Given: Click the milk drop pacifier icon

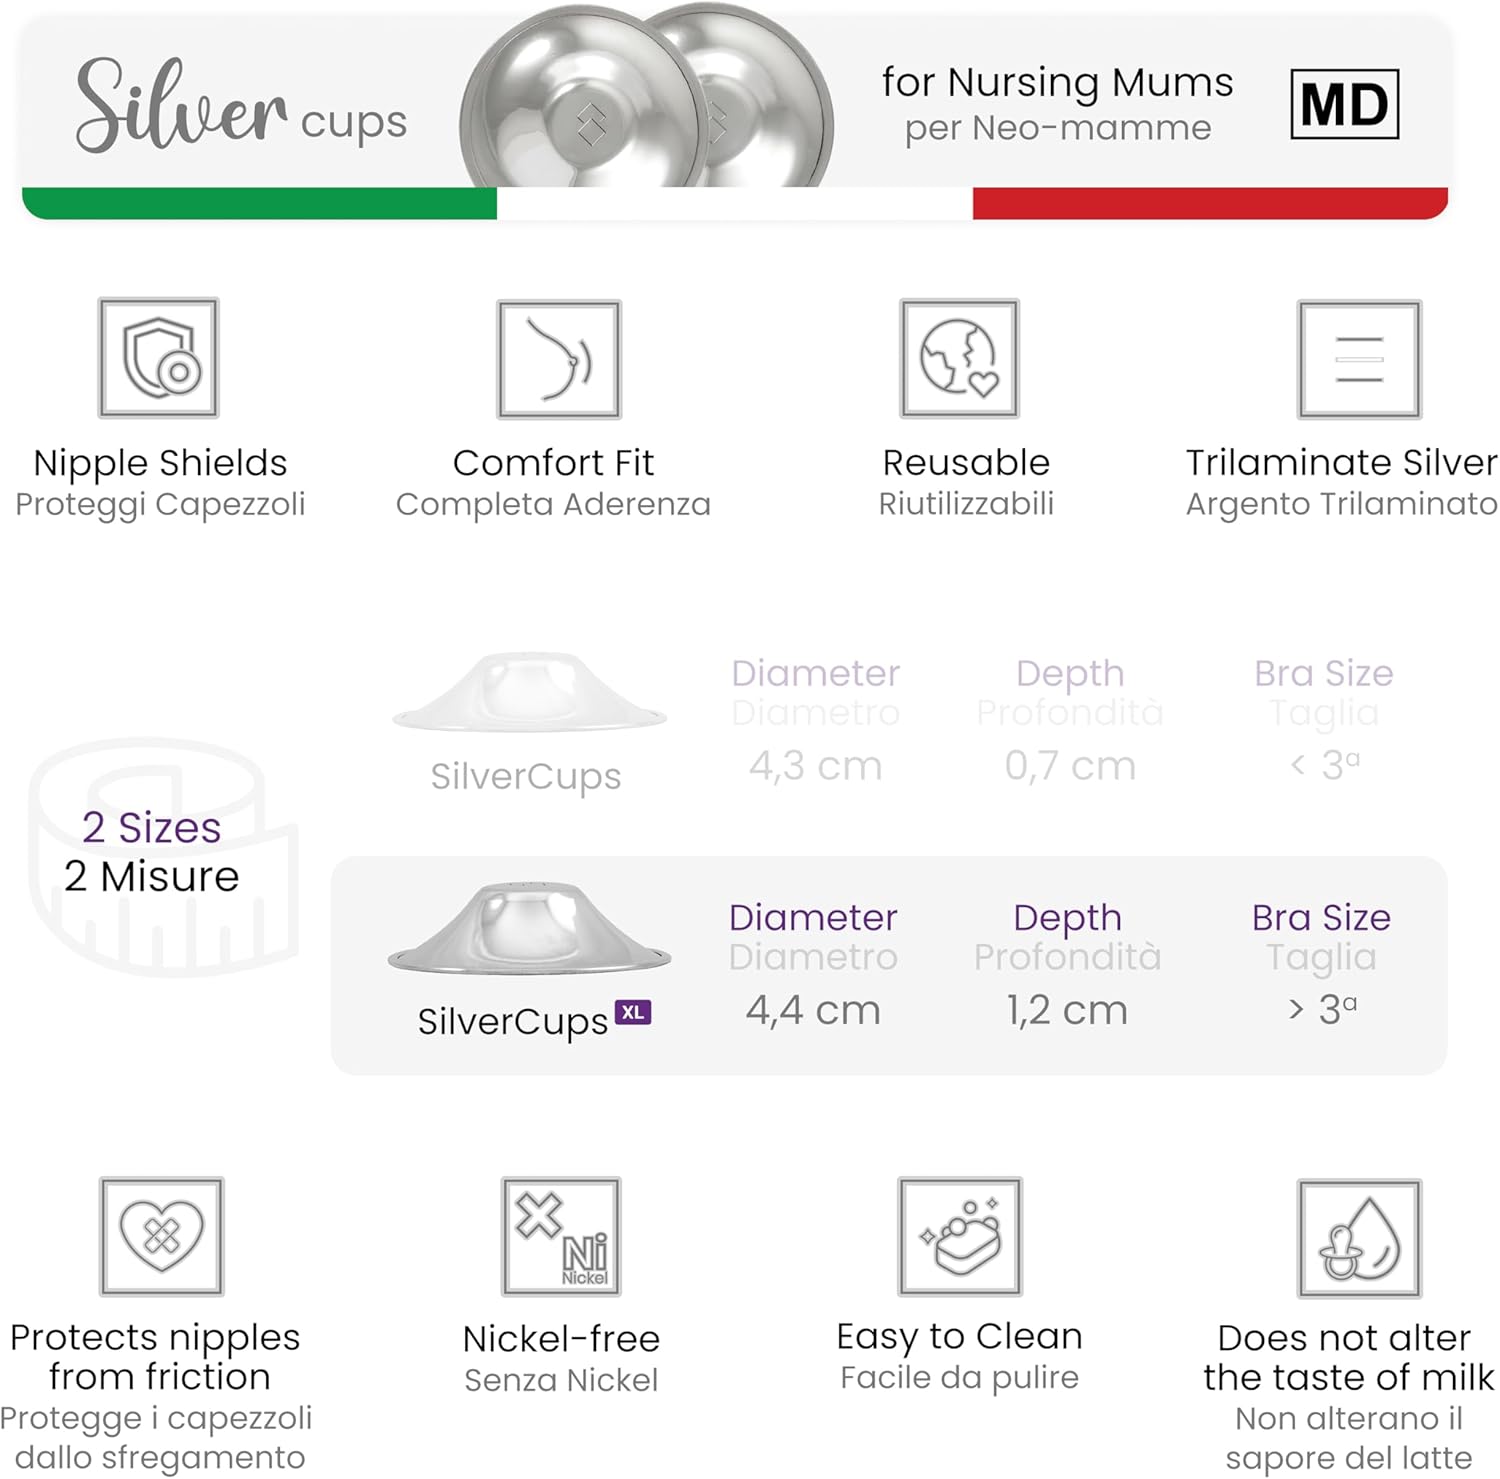Looking at the screenshot, I should click(1359, 1238).
